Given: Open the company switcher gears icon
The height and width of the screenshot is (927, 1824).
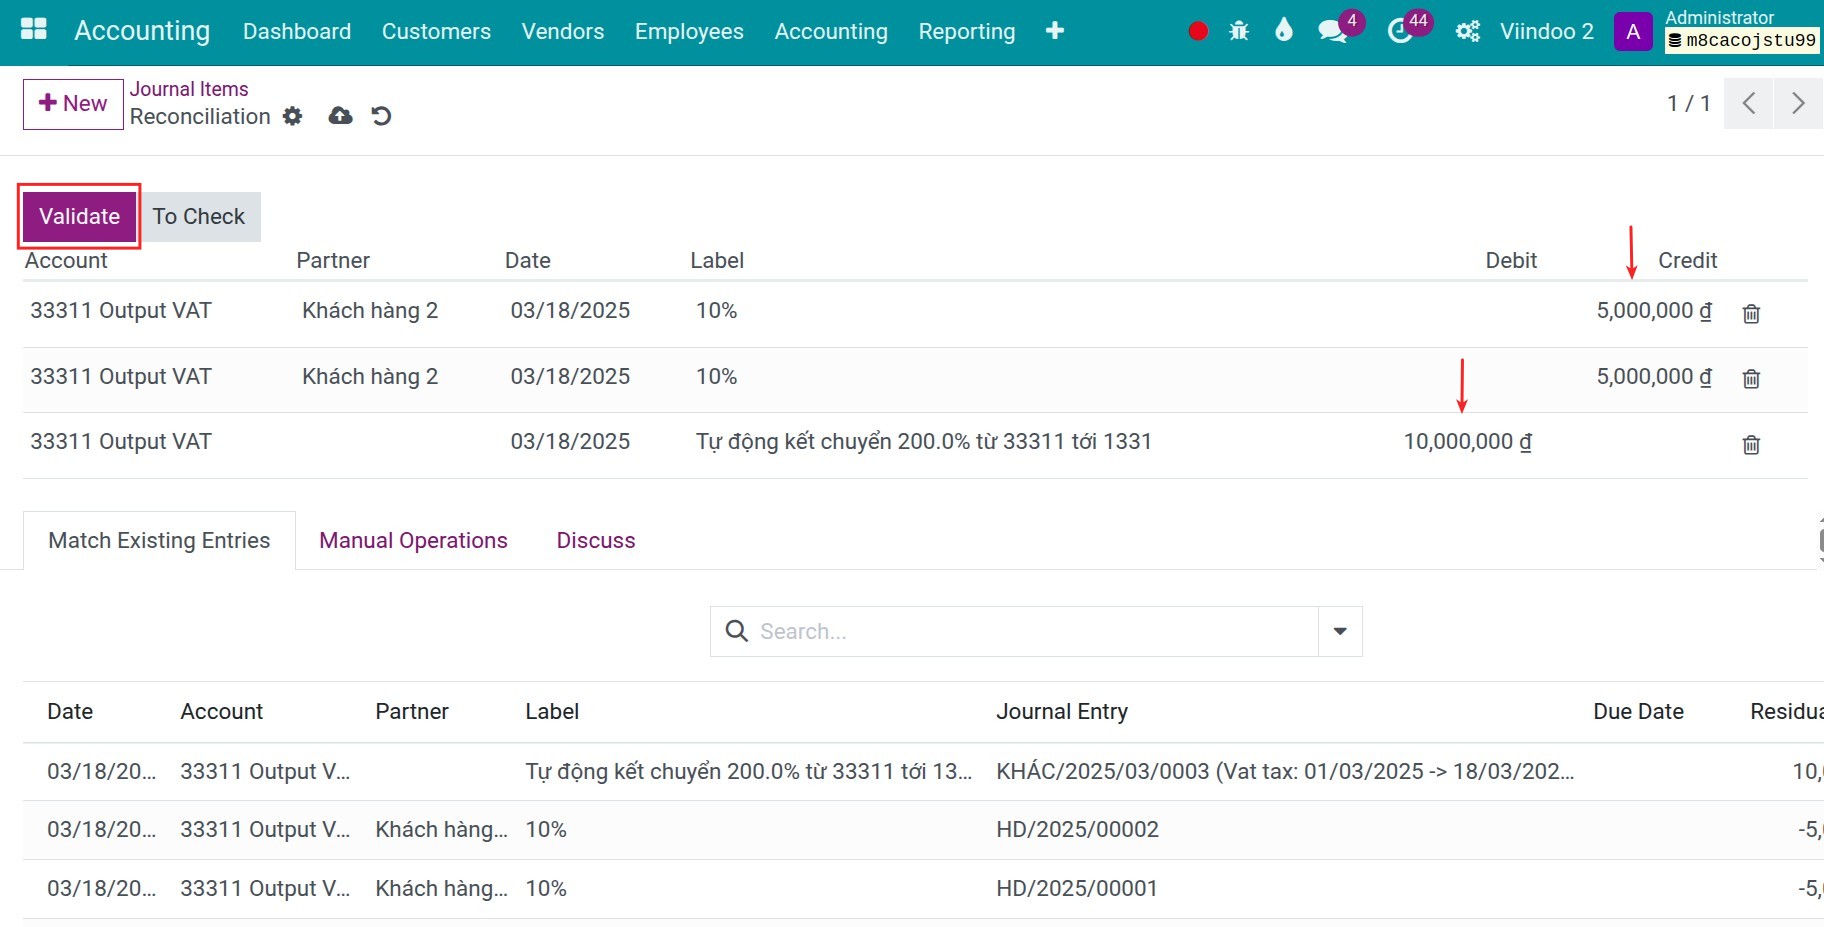Looking at the screenshot, I should (1468, 32).
